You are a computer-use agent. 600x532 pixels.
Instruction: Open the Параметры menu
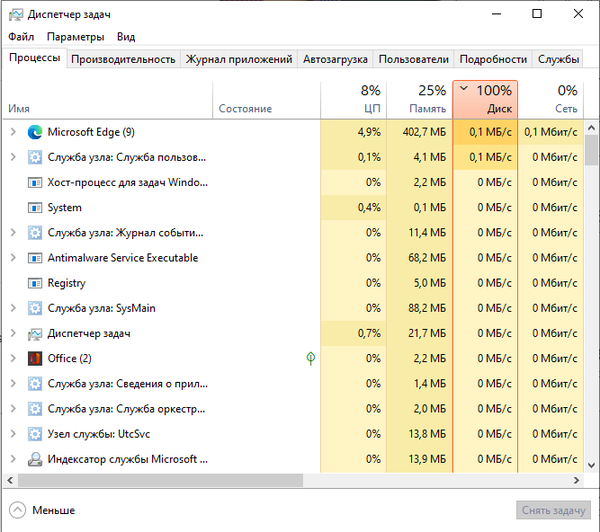pos(75,37)
